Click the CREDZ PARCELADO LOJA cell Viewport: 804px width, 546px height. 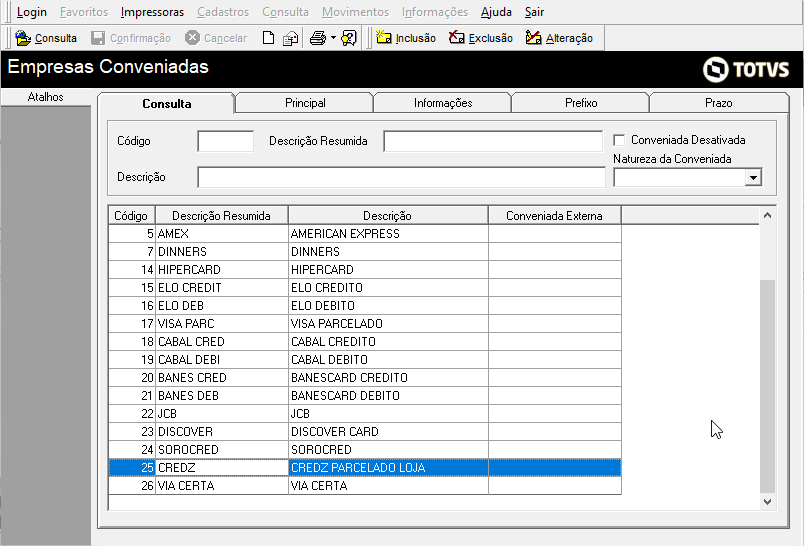[388, 468]
